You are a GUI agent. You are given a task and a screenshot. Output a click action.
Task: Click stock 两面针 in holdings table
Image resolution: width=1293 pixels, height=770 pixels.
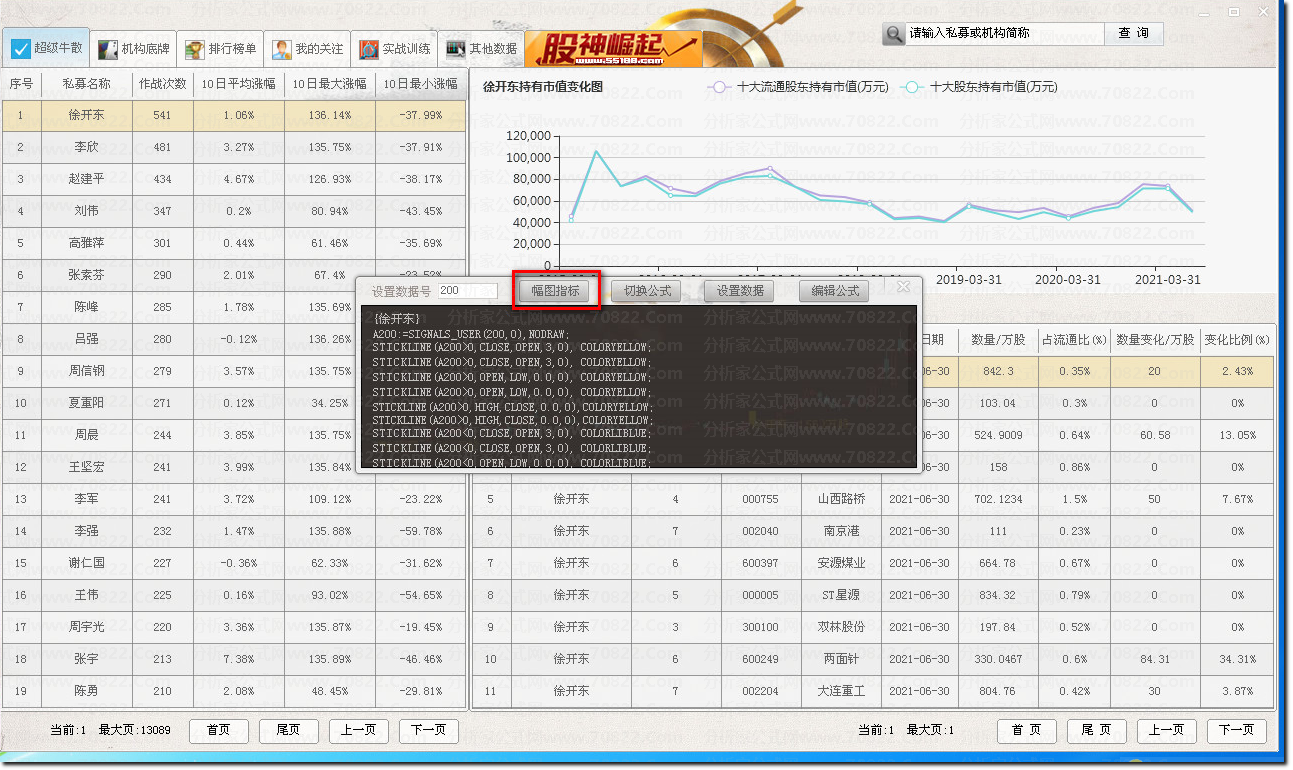[x=841, y=659]
